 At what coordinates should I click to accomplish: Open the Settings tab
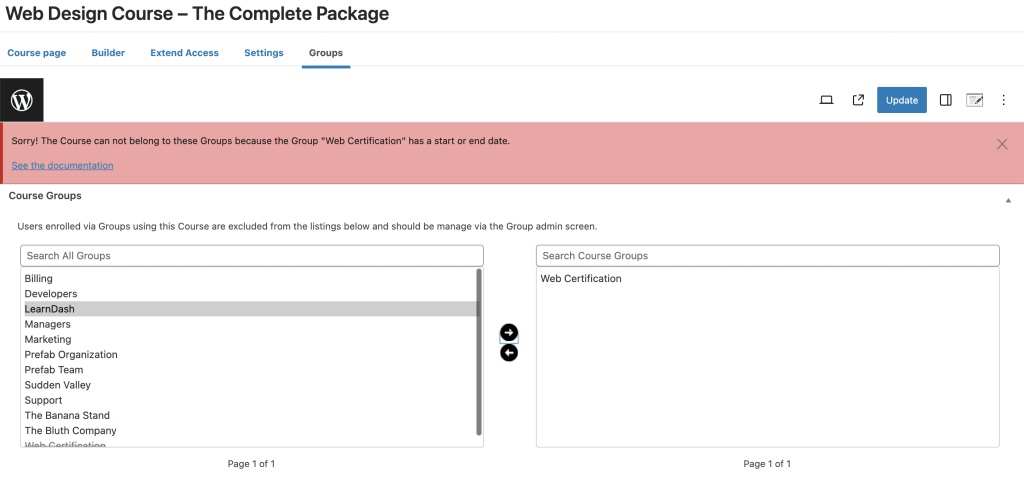tap(264, 53)
